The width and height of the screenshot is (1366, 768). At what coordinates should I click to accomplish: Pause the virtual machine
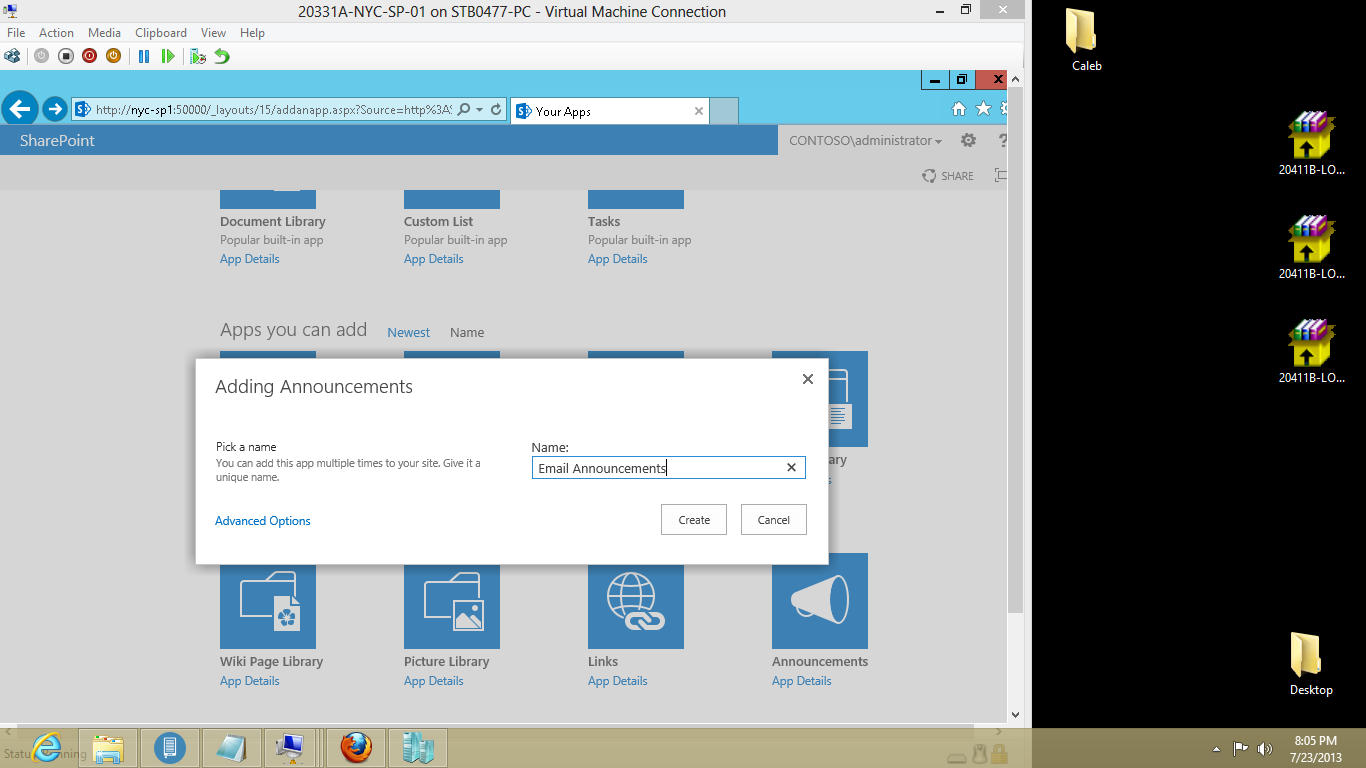(144, 56)
